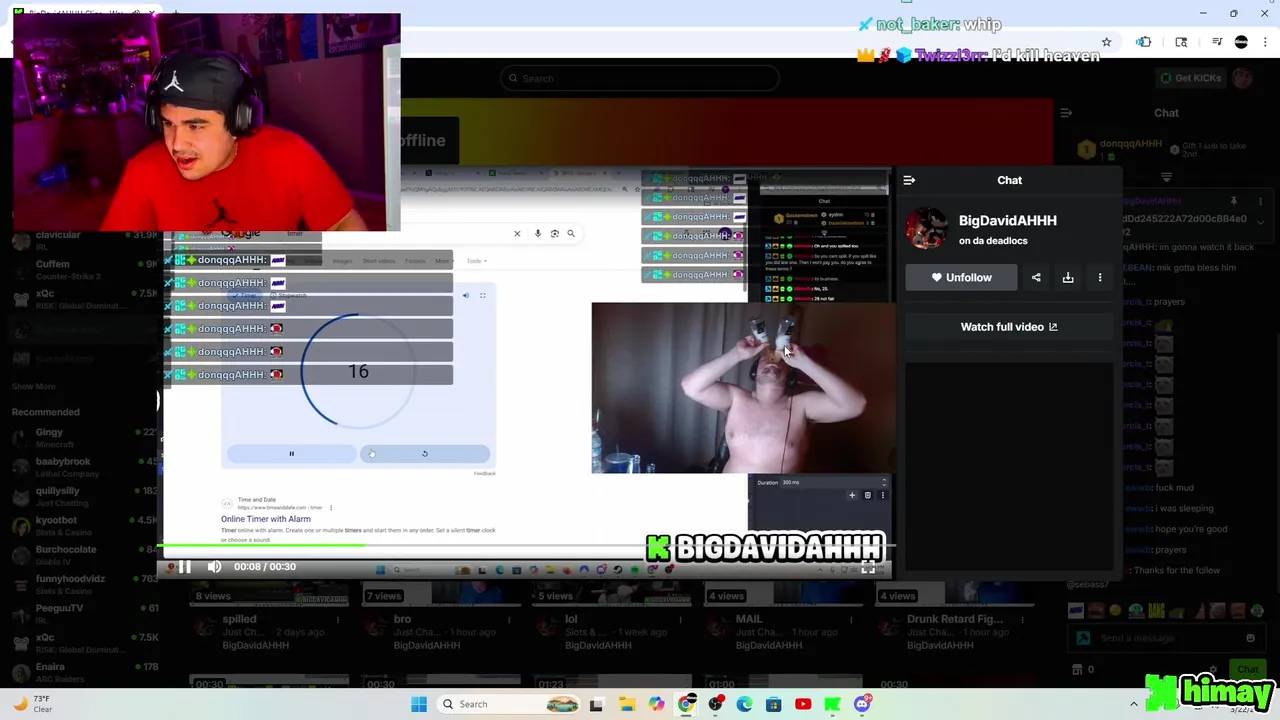Open BigDavidAHHH profile avatar
Image resolution: width=1280 pixels, height=720 pixels.
(927, 229)
